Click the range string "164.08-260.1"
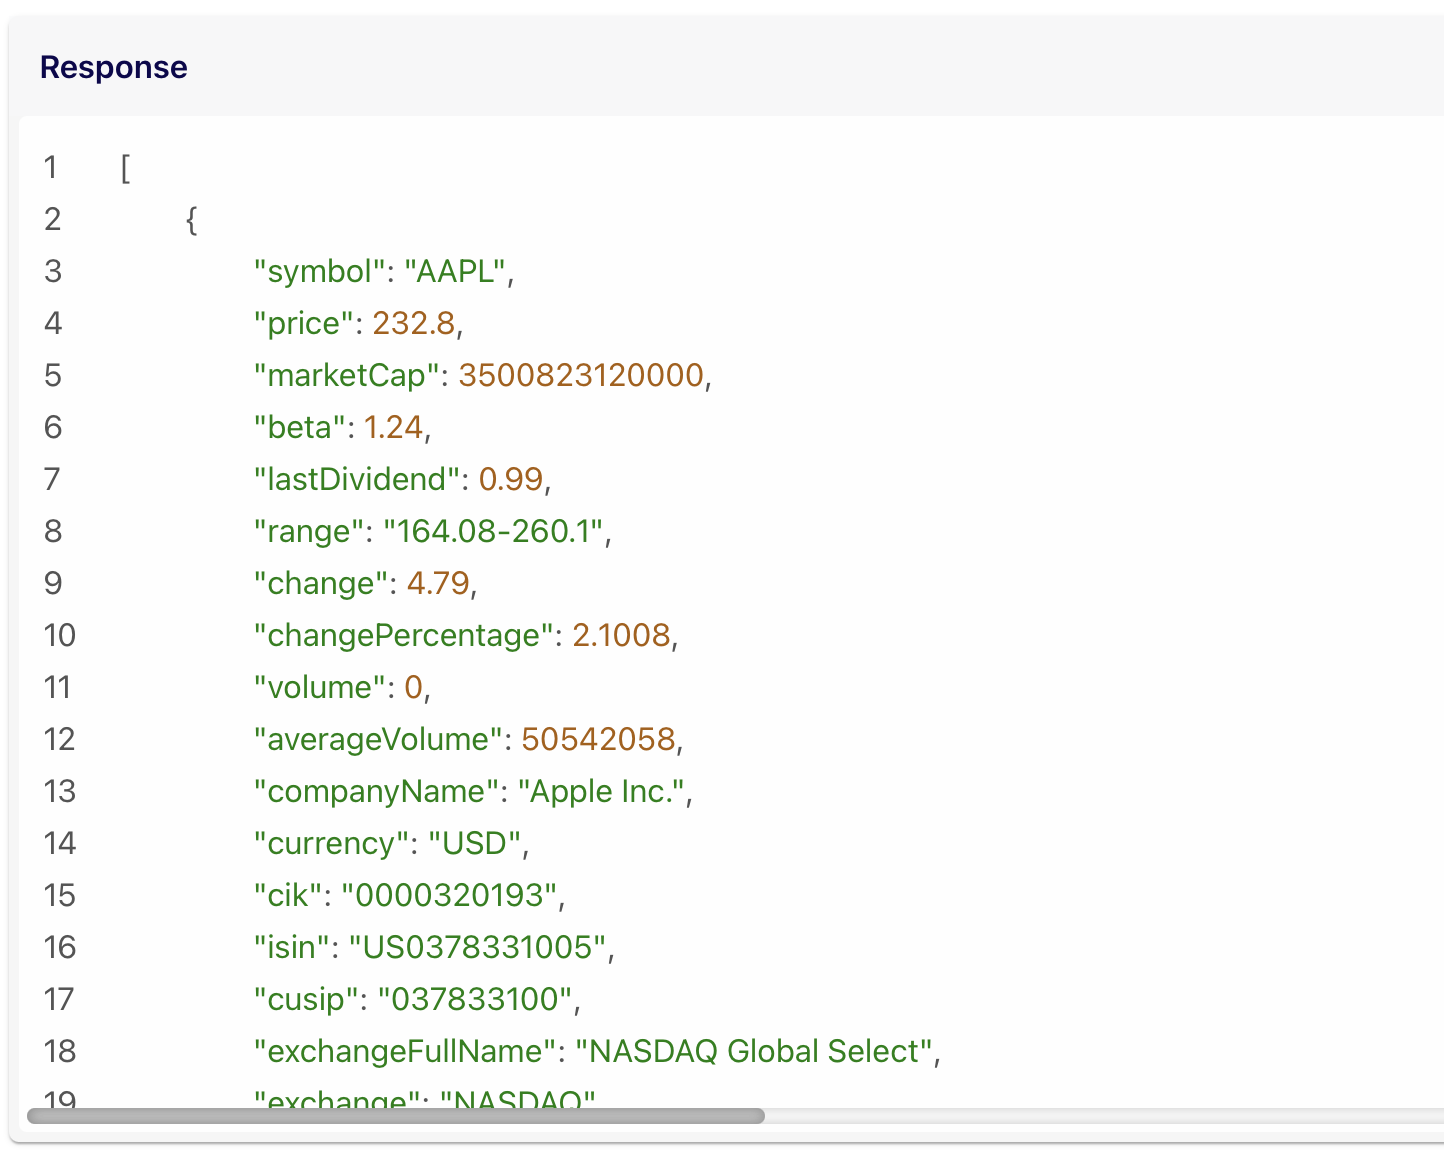Viewport: 1444px width, 1152px height. coord(494,531)
